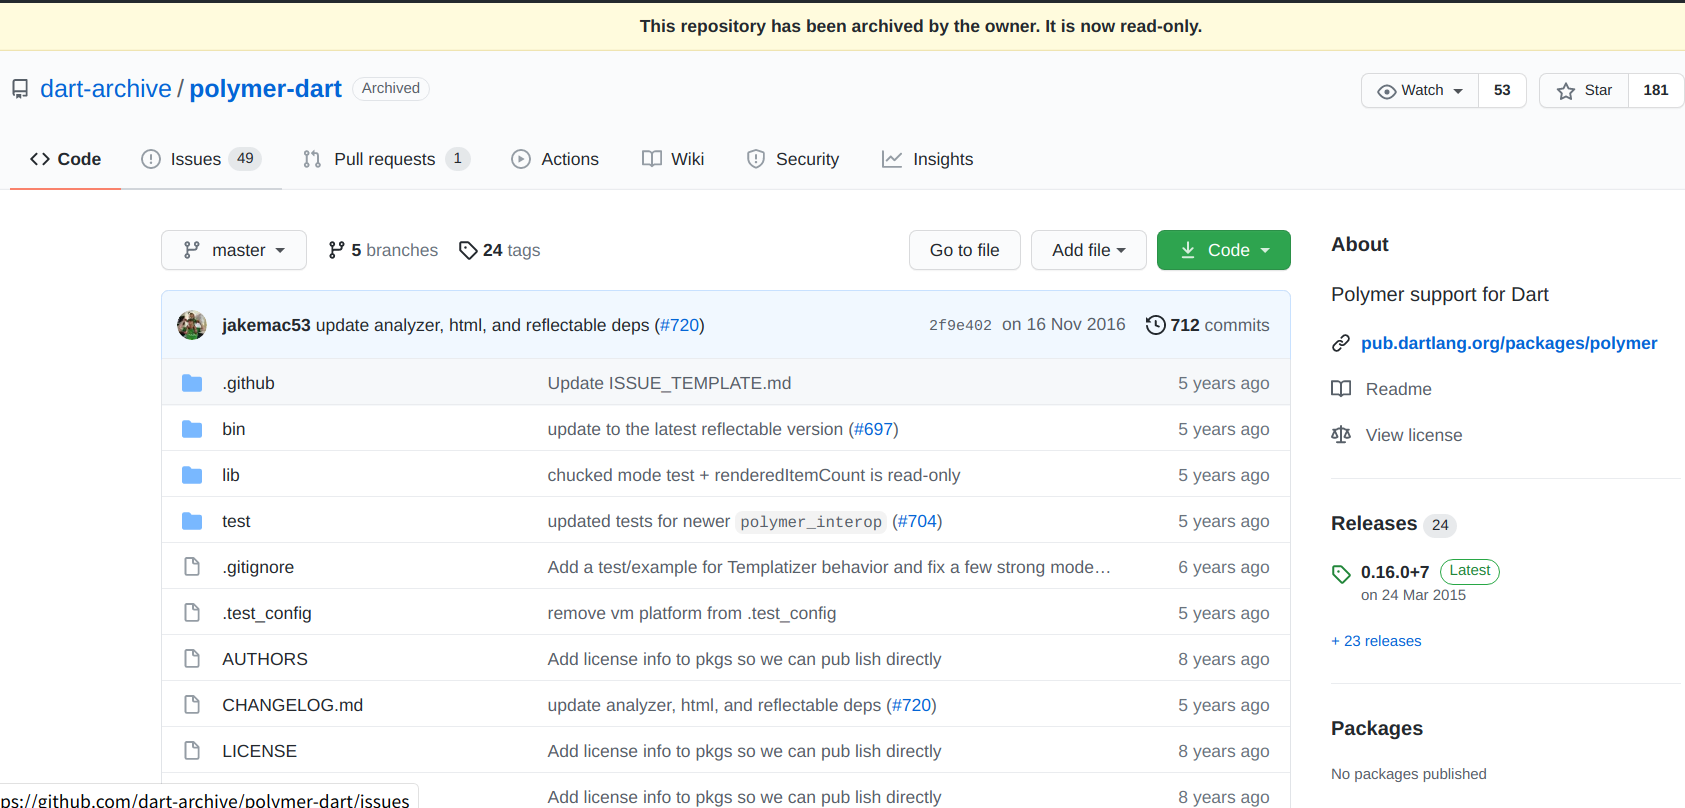Click the release tag icon for 0.16.0+7
The height and width of the screenshot is (808, 1685).
point(1341,573)
